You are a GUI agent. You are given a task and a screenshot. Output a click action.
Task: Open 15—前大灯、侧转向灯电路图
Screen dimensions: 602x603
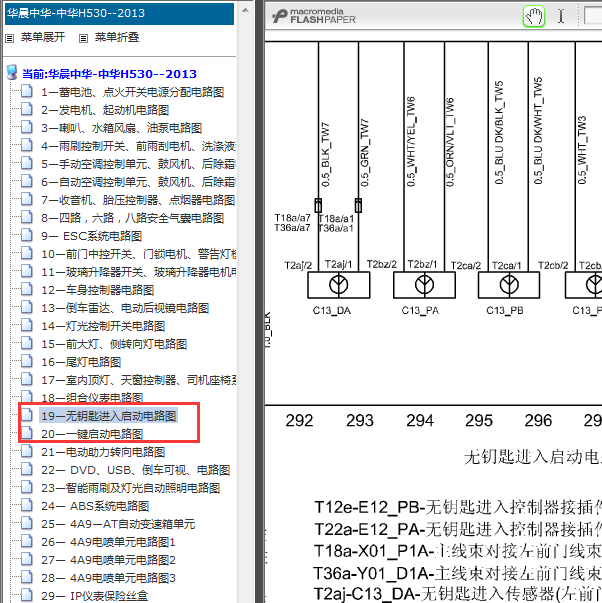coord(114,344)
